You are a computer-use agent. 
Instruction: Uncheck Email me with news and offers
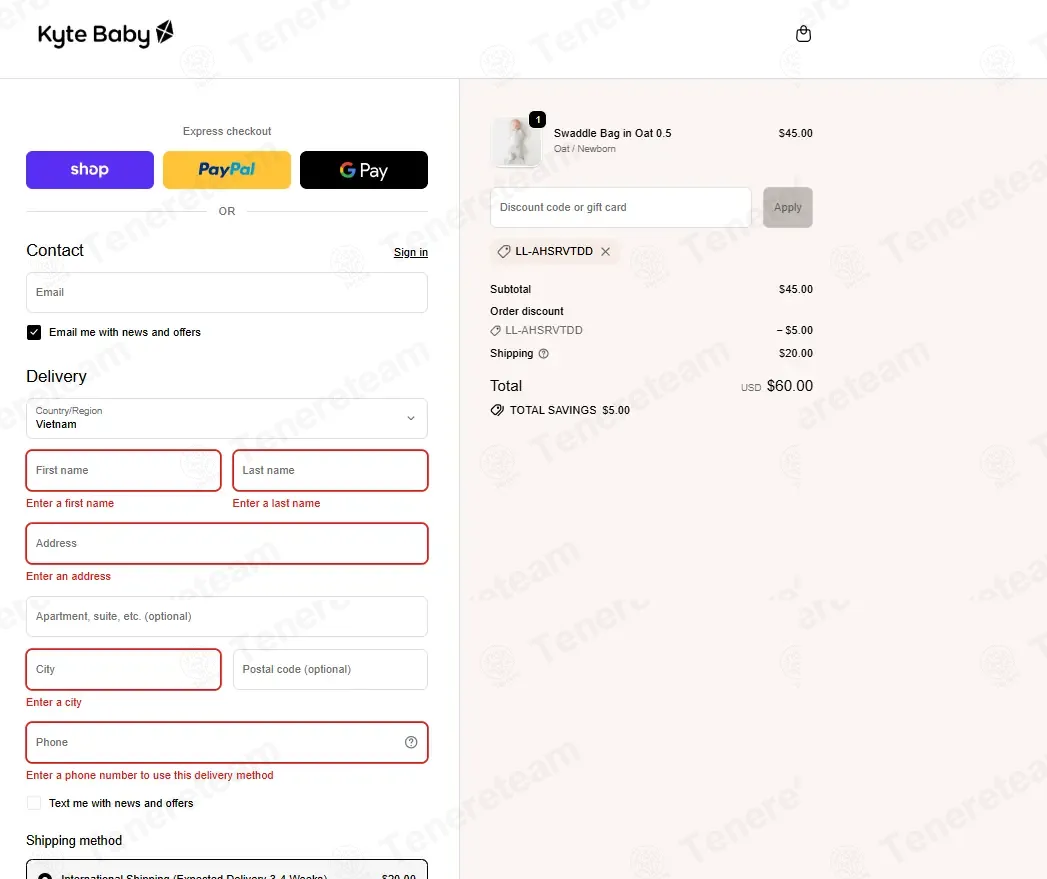(34, 332)
